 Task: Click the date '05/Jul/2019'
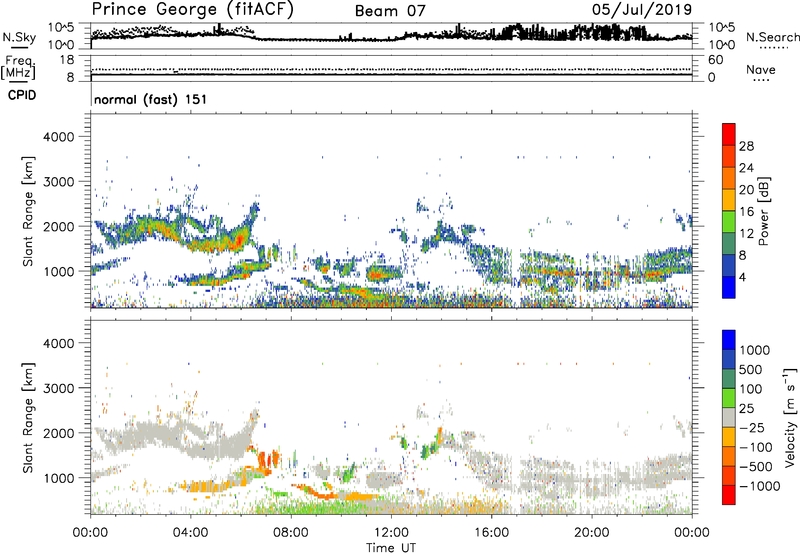pyautogui.click(x=642, y=10)
